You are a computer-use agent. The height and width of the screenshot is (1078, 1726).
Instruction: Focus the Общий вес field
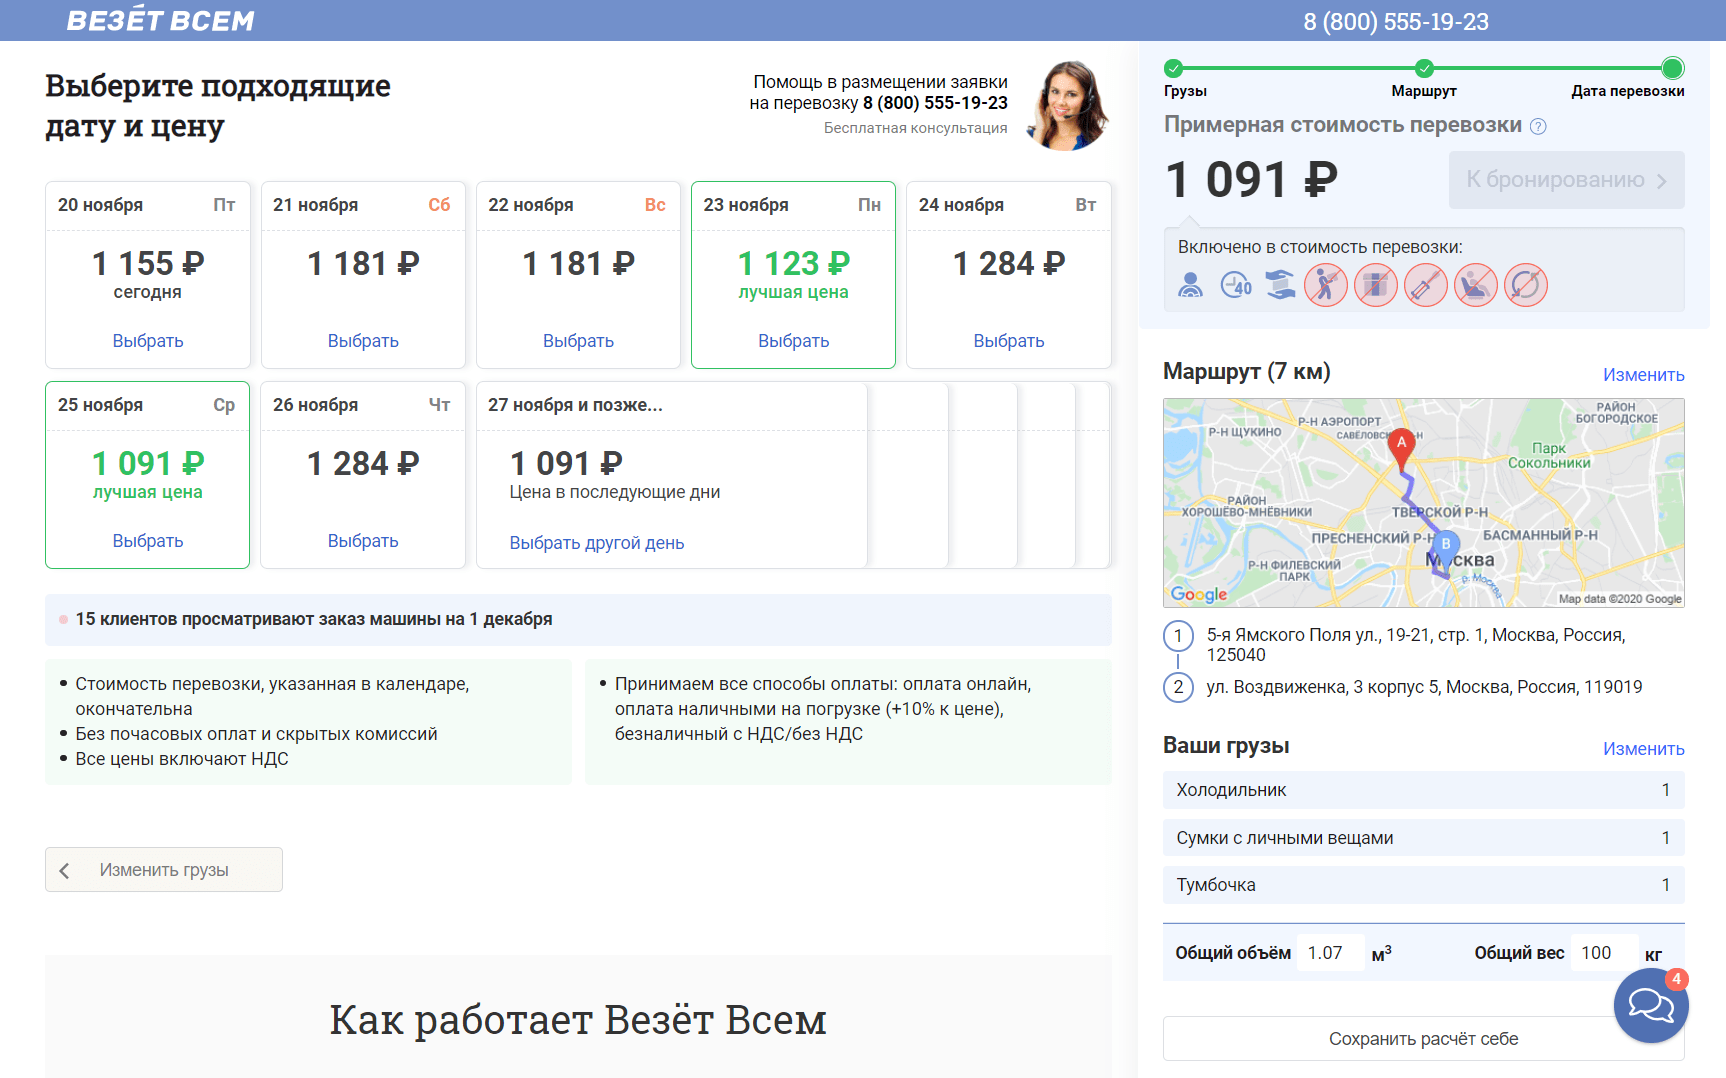(x=1604, y=953)
